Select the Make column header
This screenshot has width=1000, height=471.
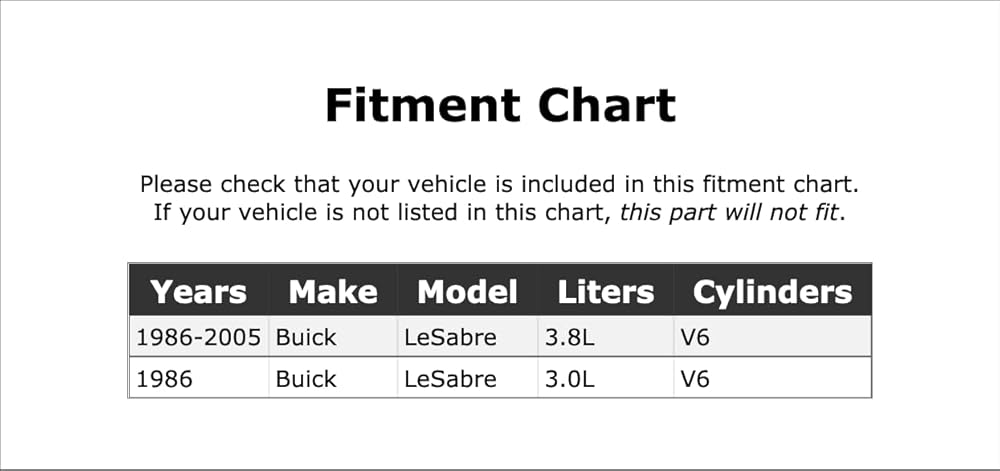pos(333,292)
